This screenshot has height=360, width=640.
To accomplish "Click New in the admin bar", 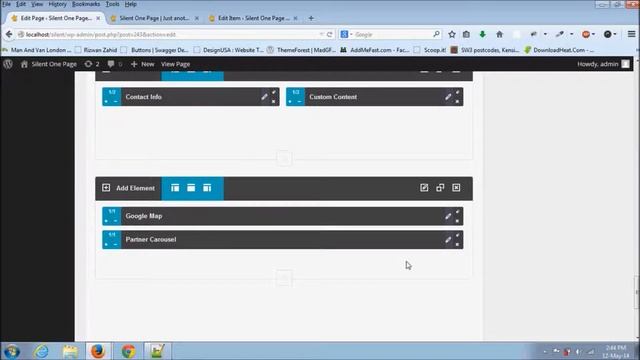I will 142,64.
